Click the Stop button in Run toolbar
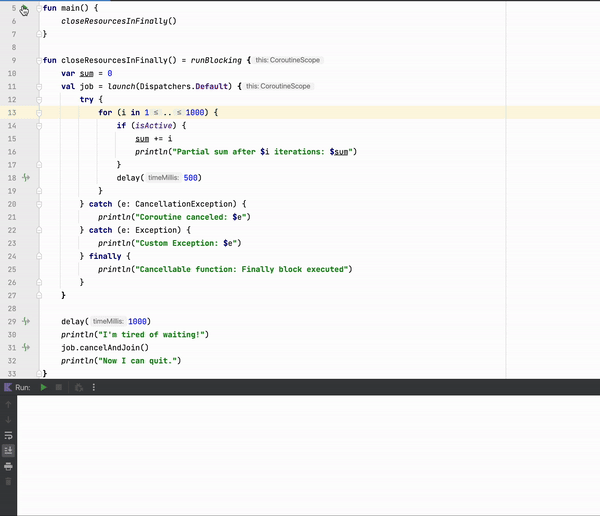 pos(59,387)
